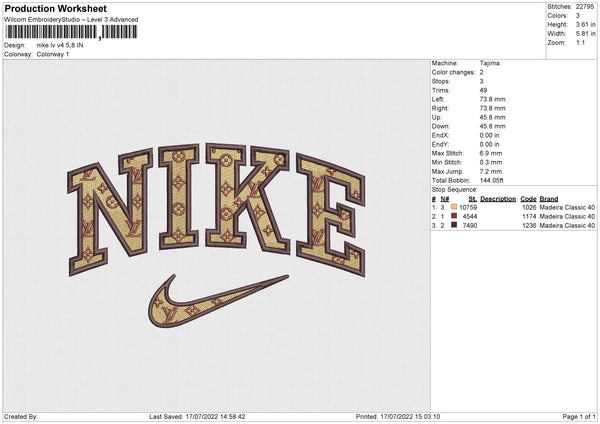Click the "N#" column header
The image size is (600, 424).
coord(445,199)
